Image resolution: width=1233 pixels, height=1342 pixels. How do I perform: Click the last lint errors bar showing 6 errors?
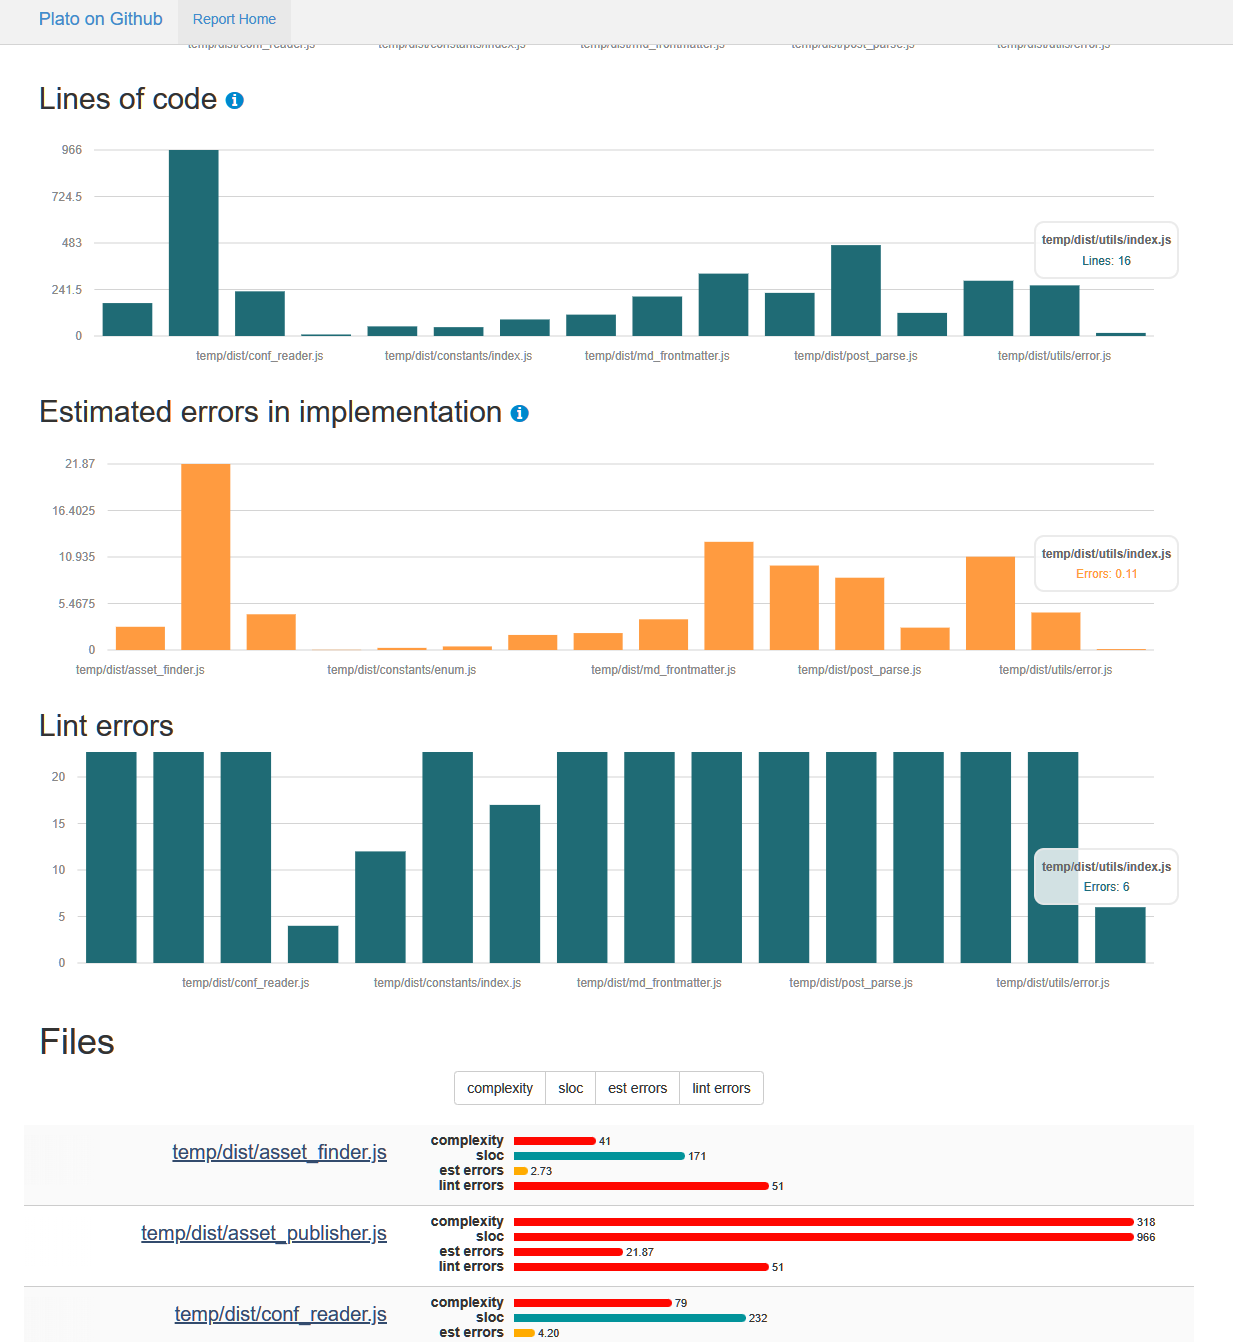click(1120, 935)
